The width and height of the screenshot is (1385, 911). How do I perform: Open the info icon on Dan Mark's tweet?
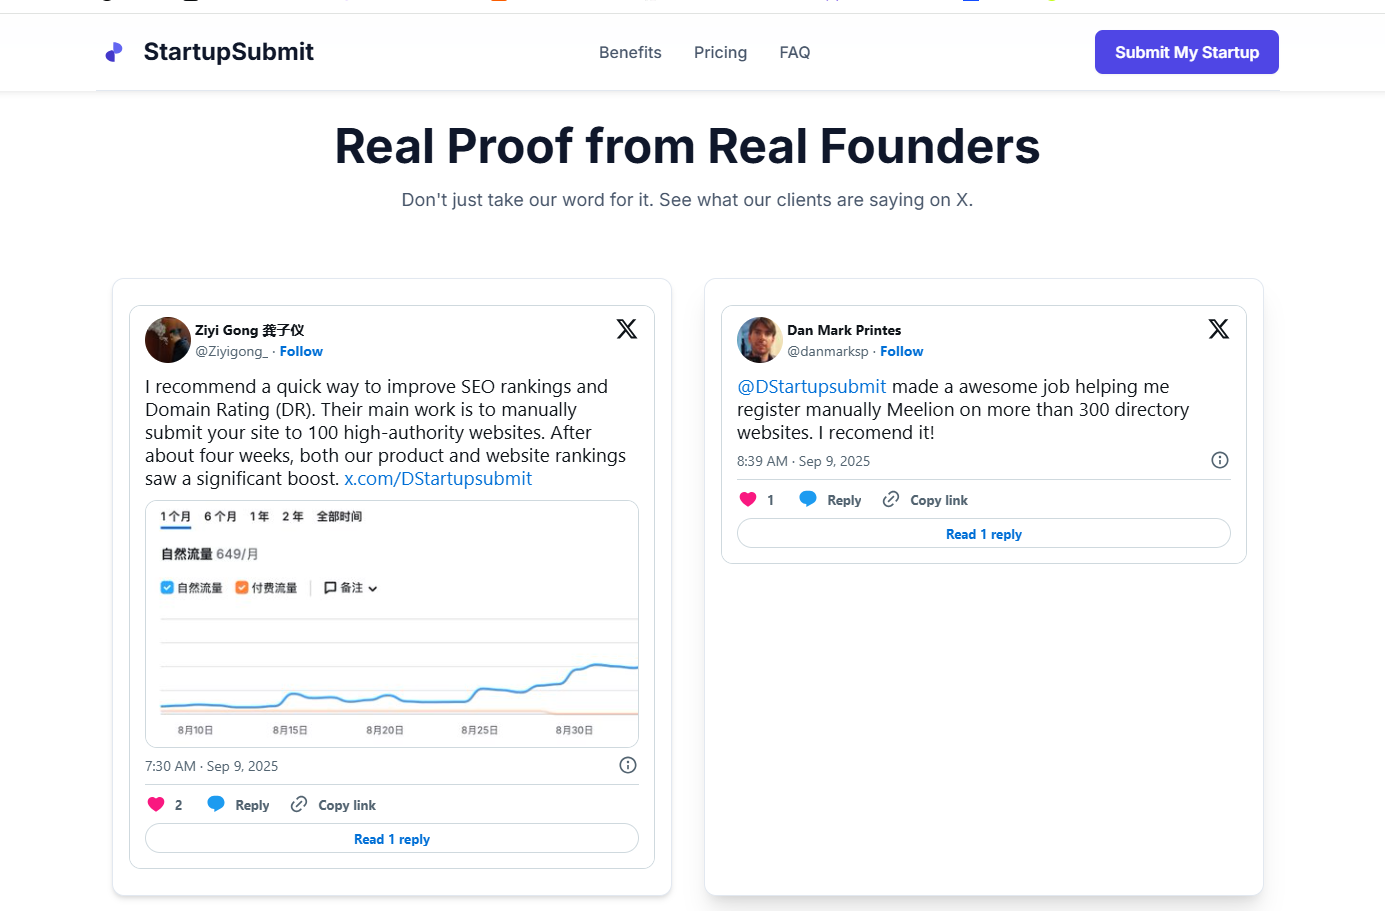pyautogui.click(x=1219, y=459)
